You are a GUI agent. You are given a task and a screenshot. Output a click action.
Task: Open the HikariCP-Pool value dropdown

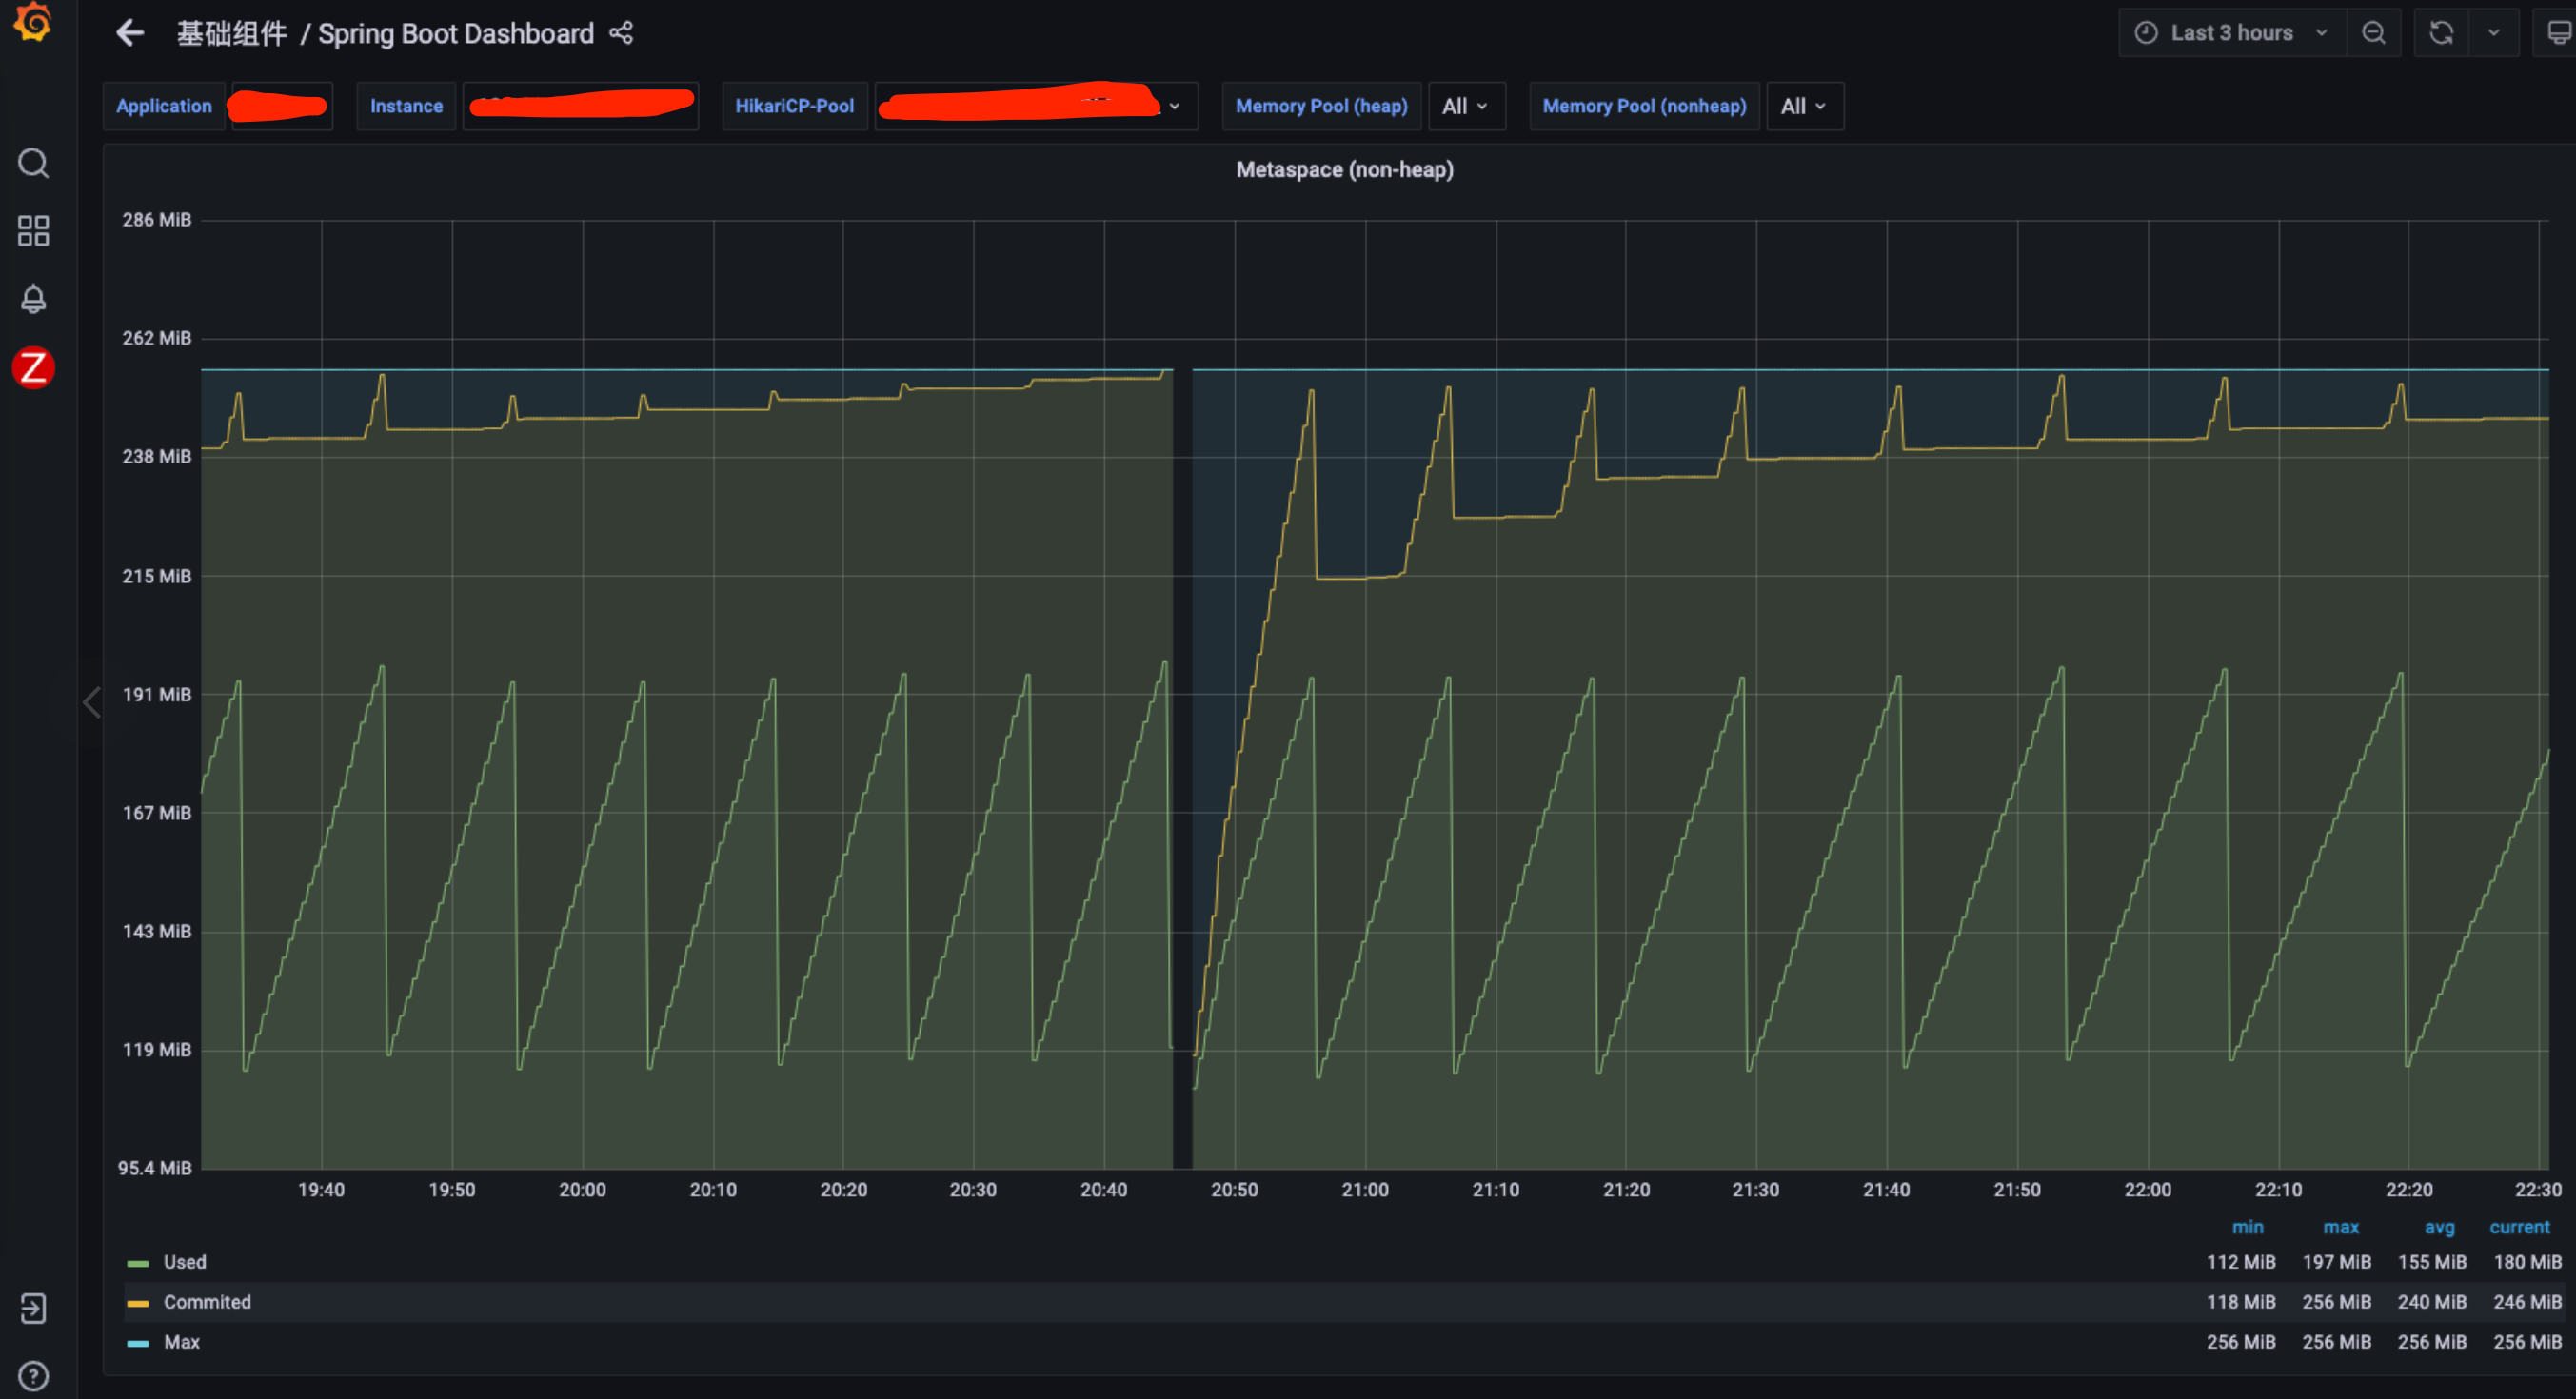click(x=1035, y=106)
